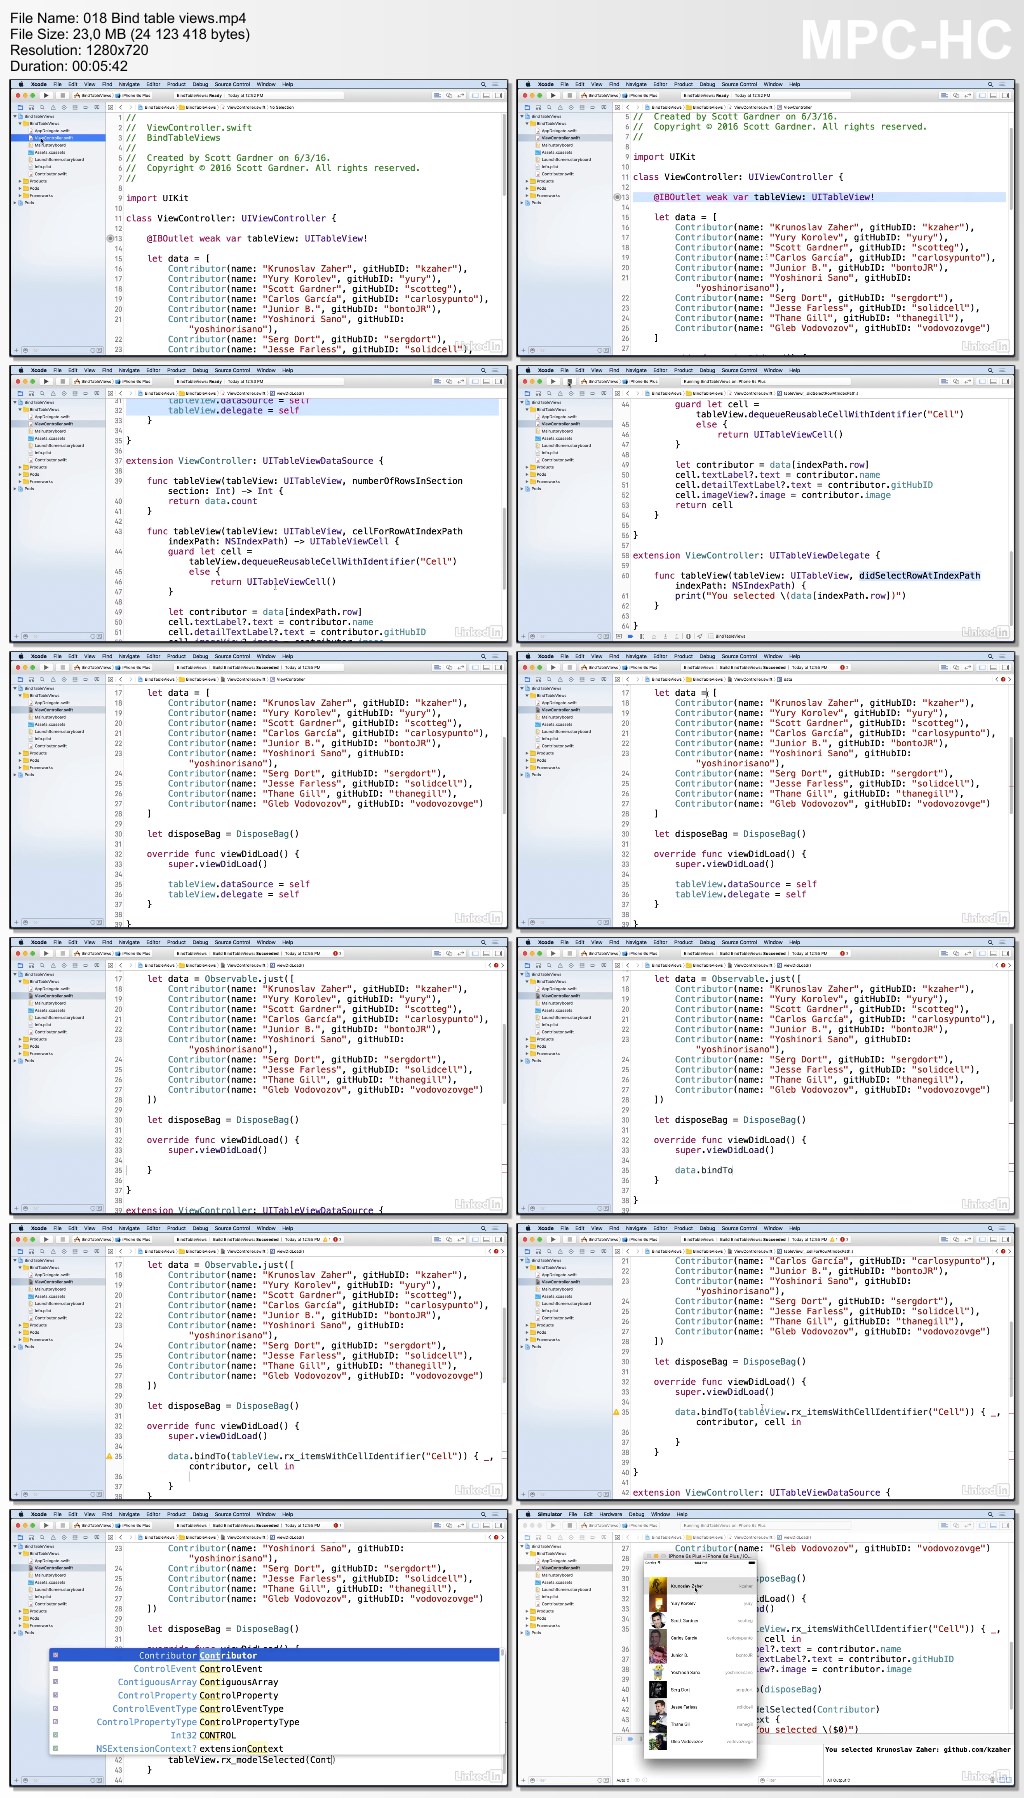Open Source Control menu in header-comment frame

[232, 84]
